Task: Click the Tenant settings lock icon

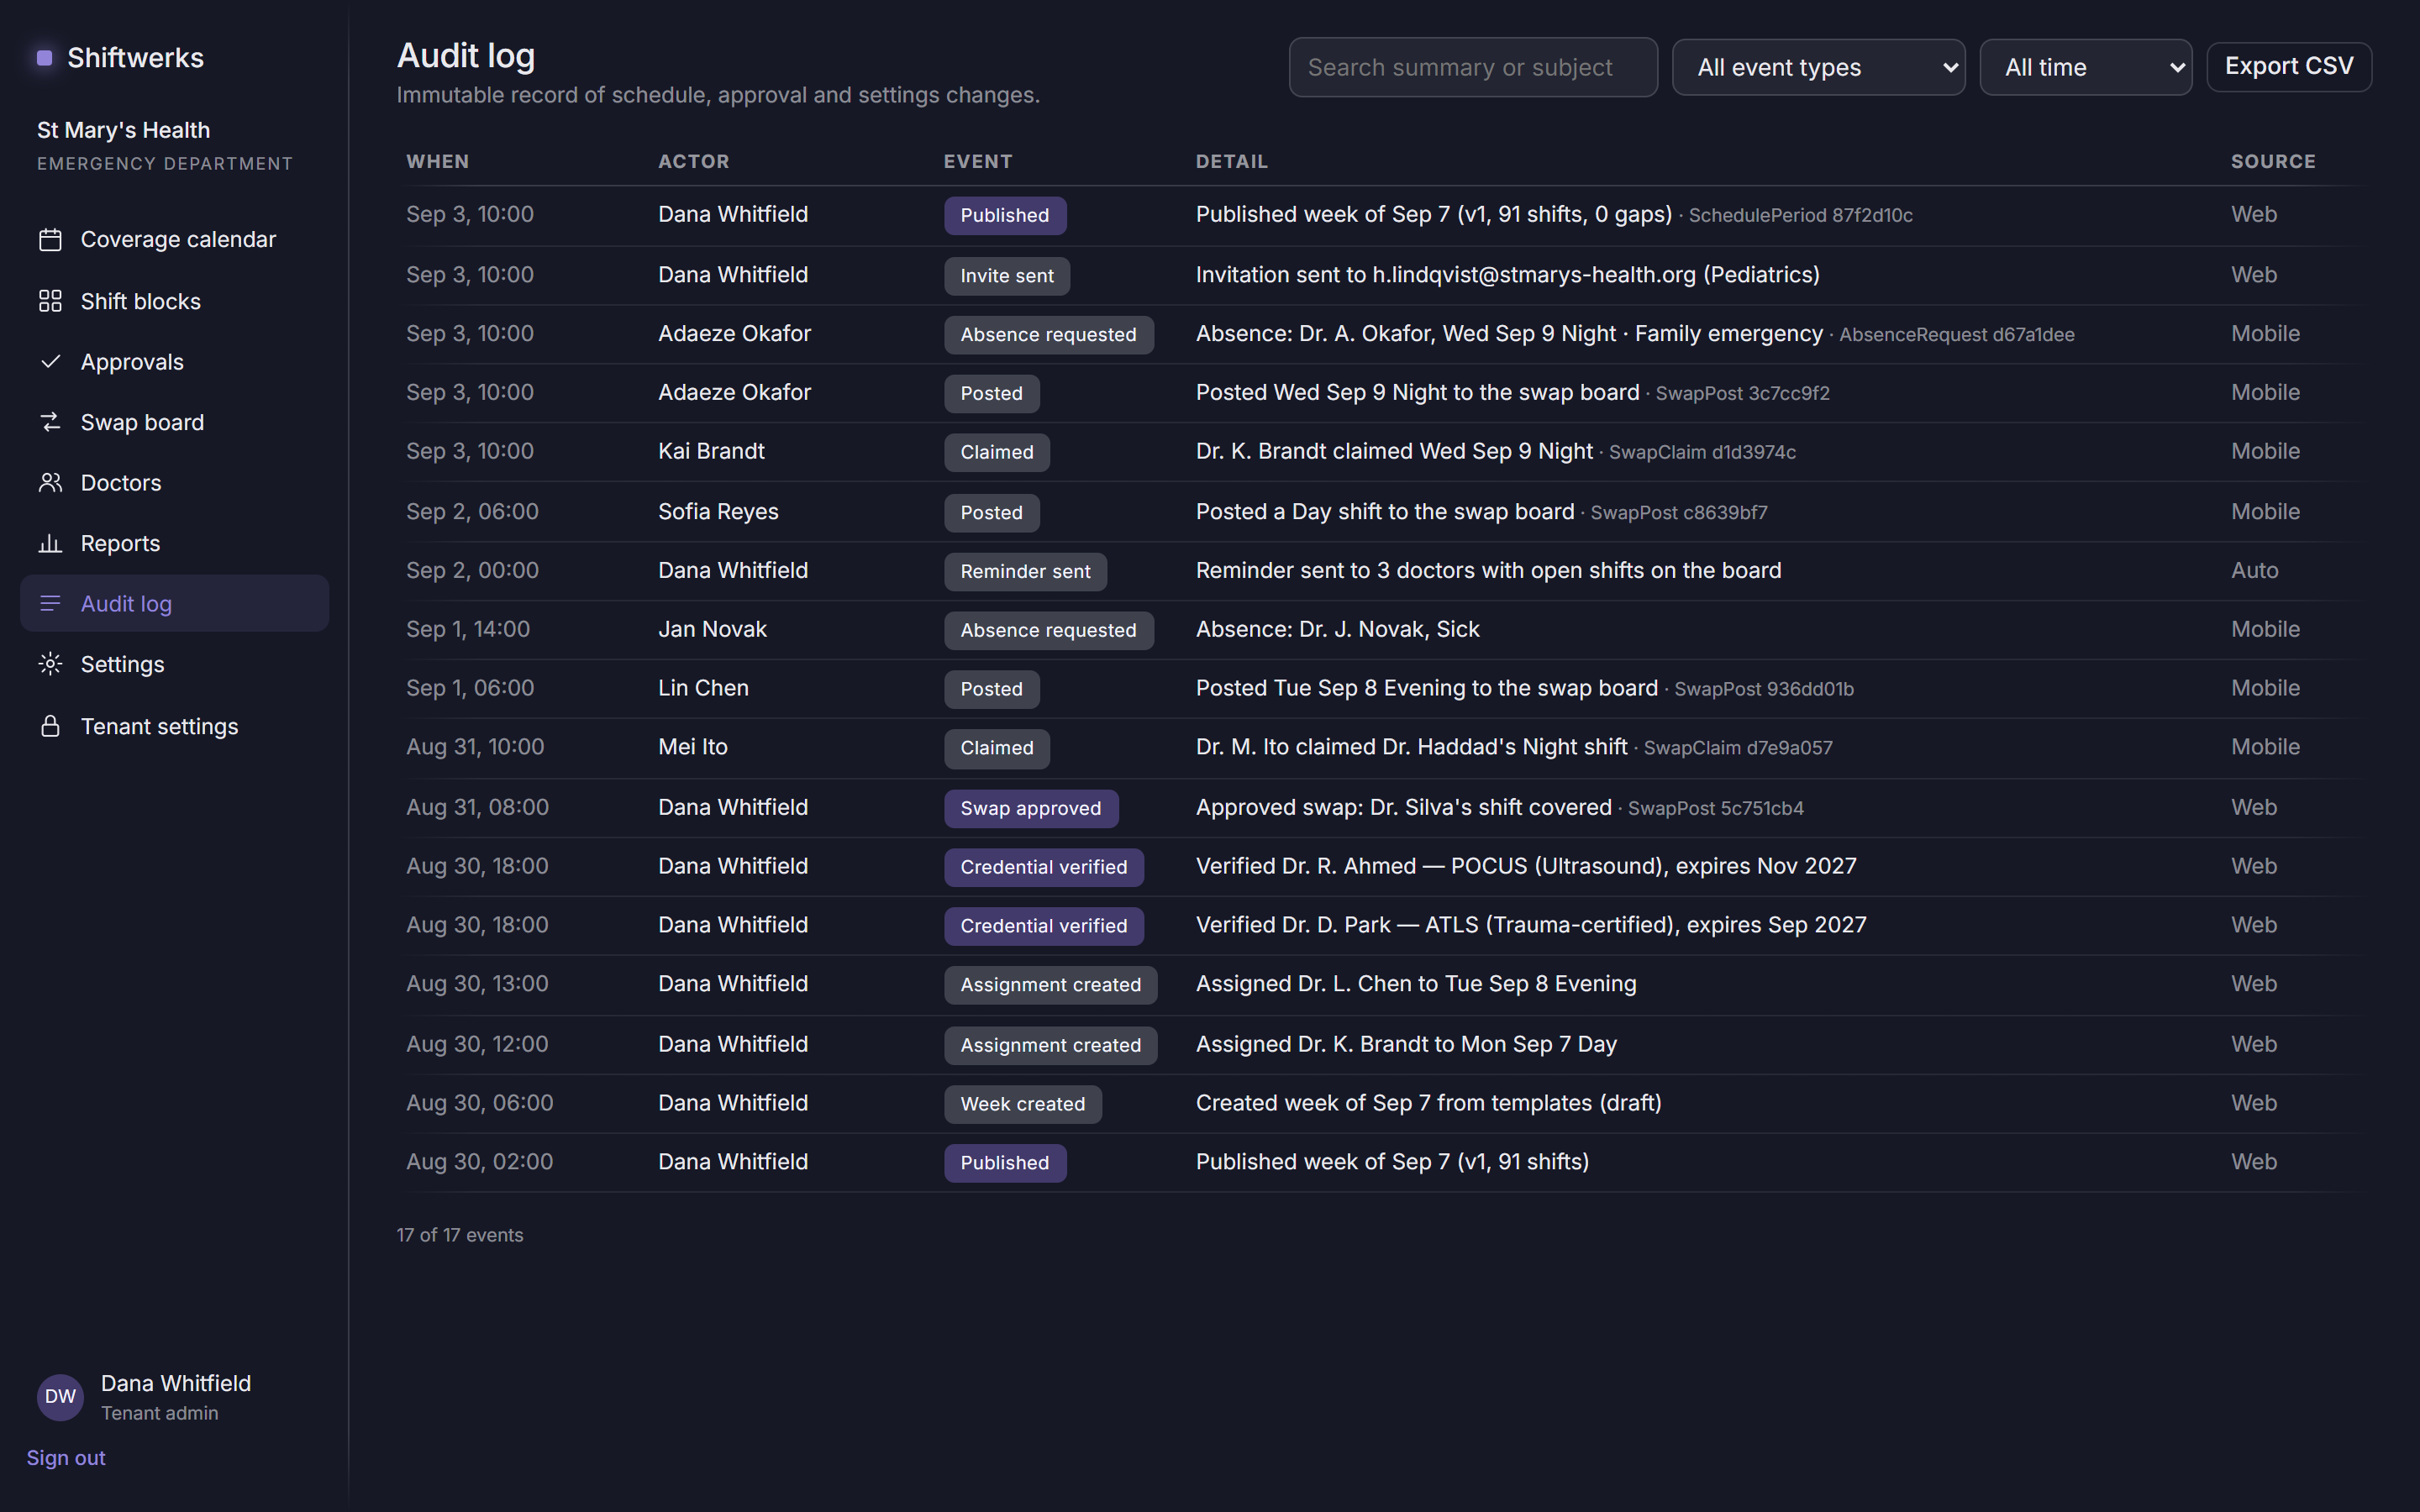Action: (x=50, y=726)
